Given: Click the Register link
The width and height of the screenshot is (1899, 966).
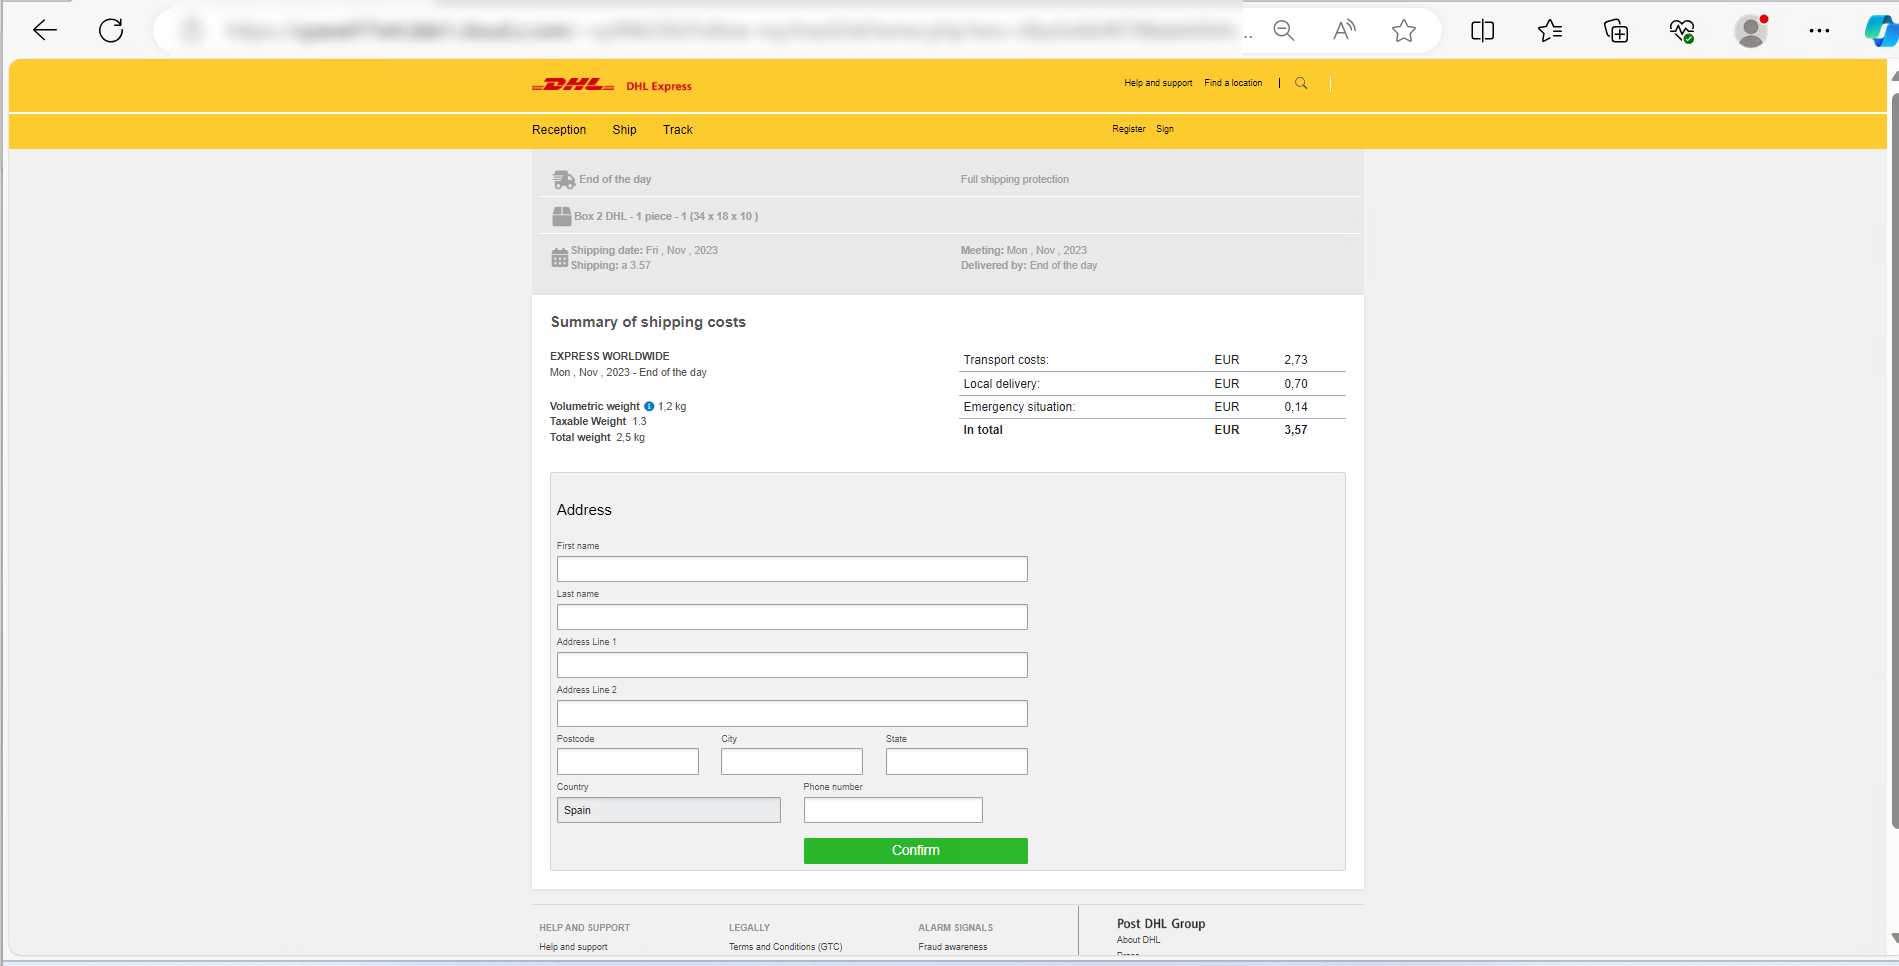Looking at the screenshot, I should [1128, 129].
